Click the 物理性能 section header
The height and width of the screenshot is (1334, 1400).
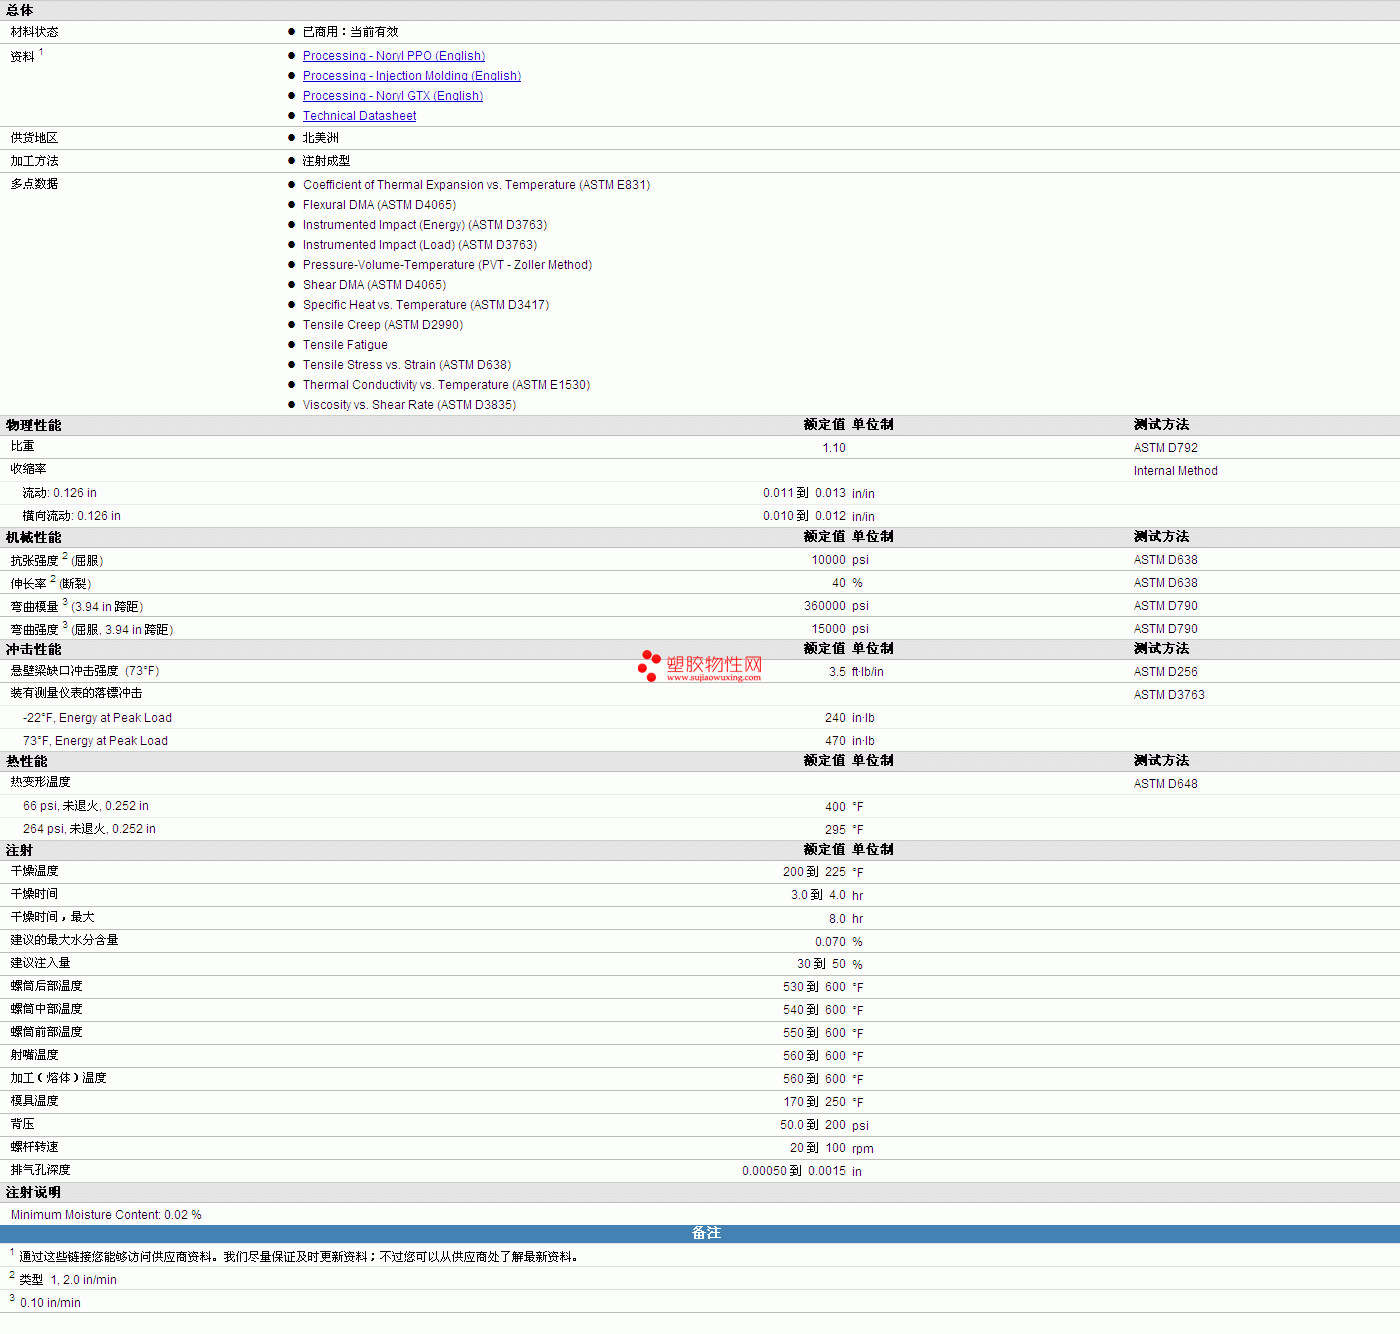[33, 425]
